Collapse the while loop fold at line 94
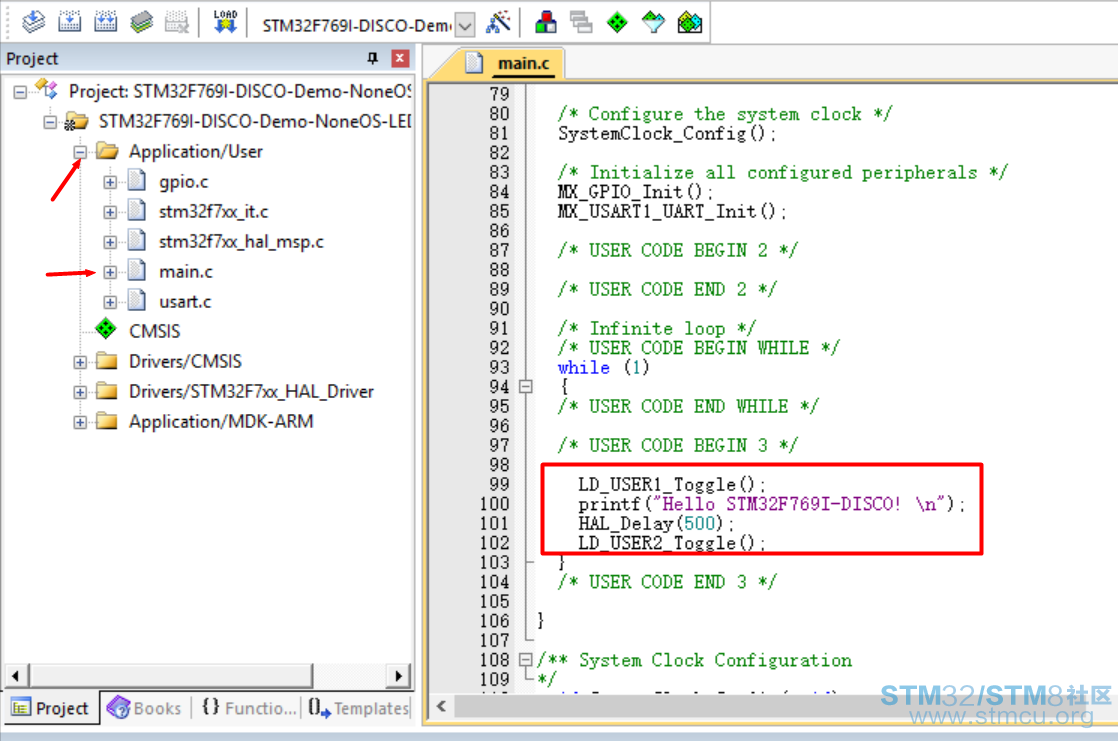 coord(525,387)
